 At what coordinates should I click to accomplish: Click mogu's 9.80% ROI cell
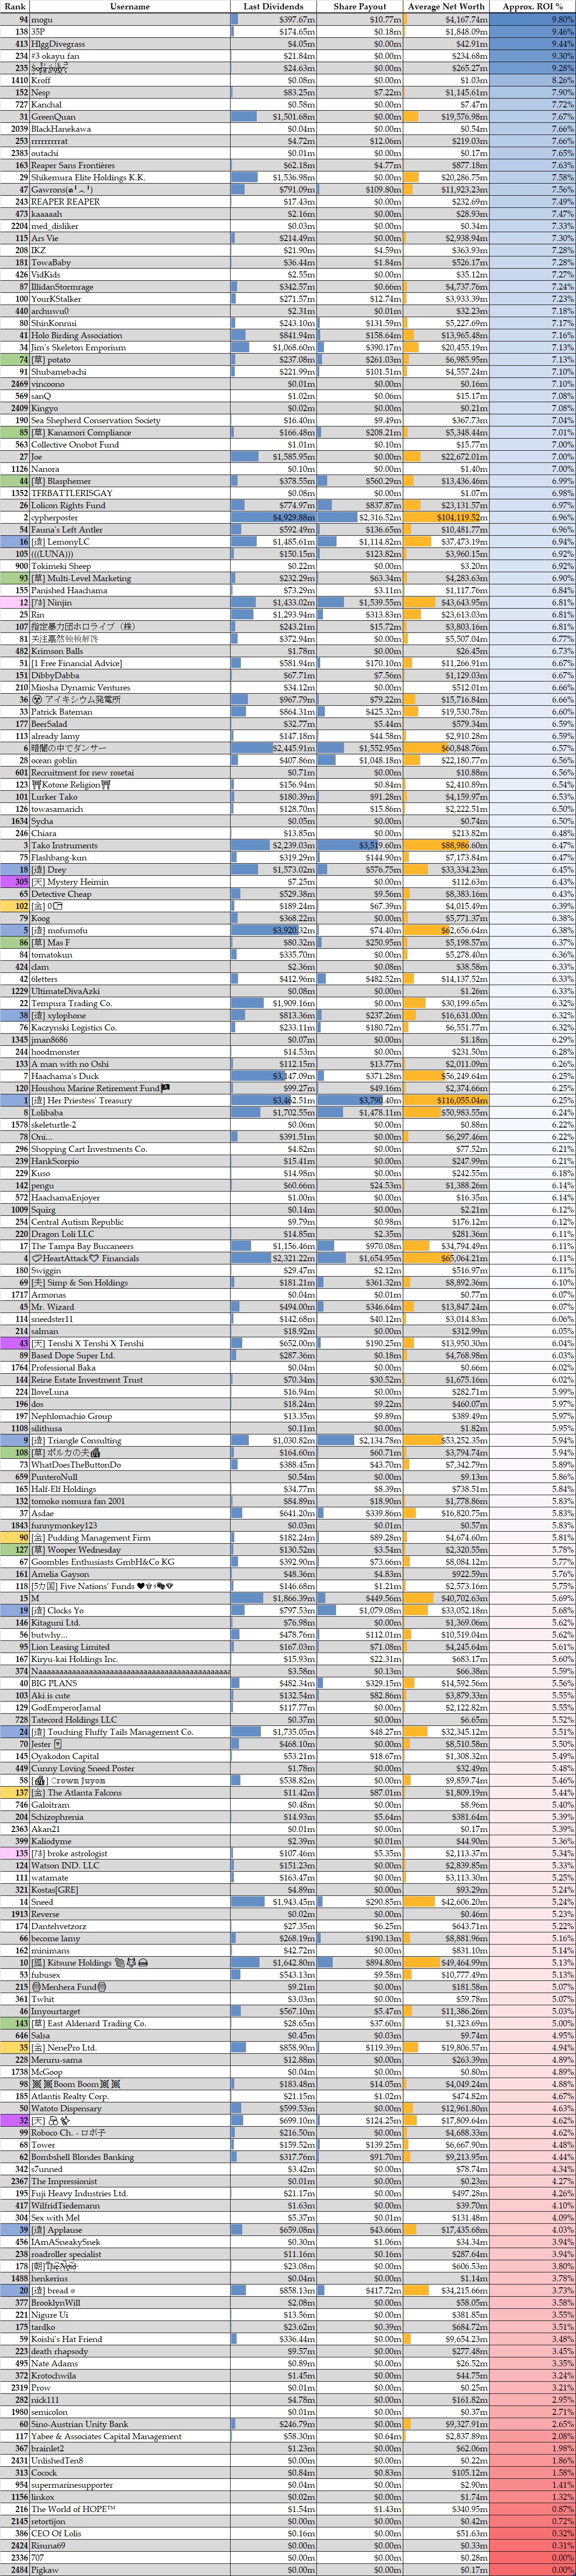coord(532,19)
